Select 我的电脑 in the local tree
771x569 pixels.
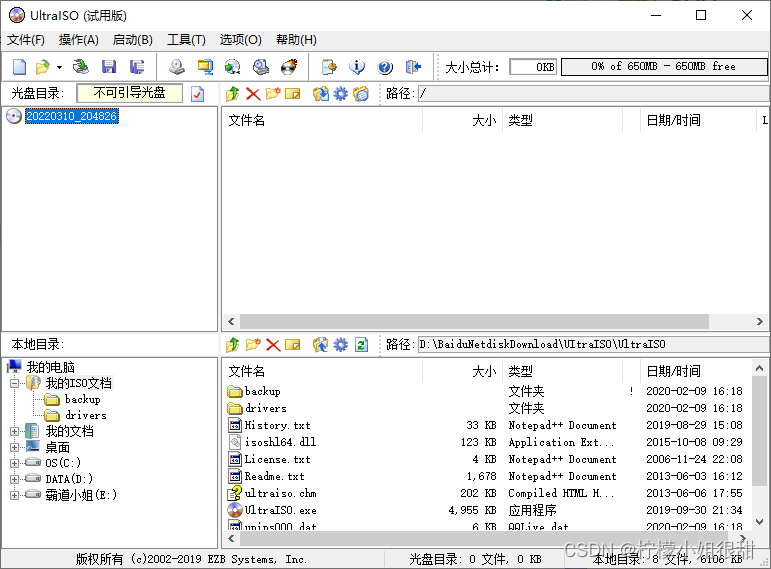[x=50, y=367]
